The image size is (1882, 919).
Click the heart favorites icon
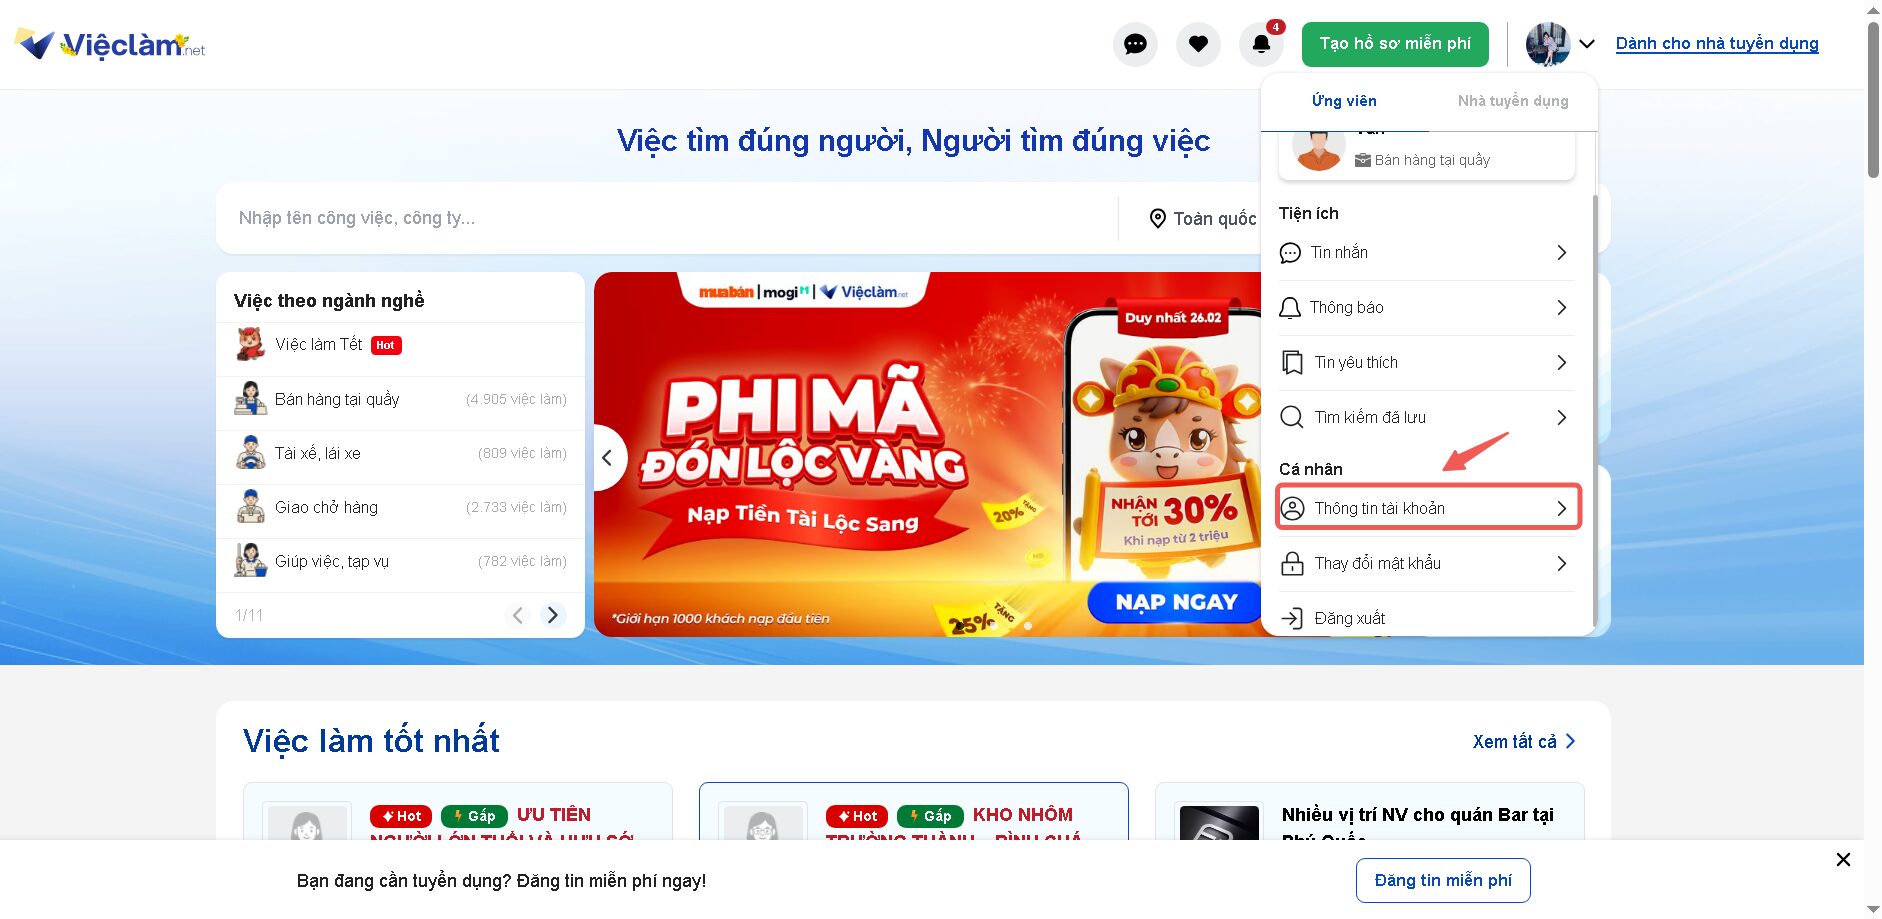pyautogui.click(x=1198, y=44)
